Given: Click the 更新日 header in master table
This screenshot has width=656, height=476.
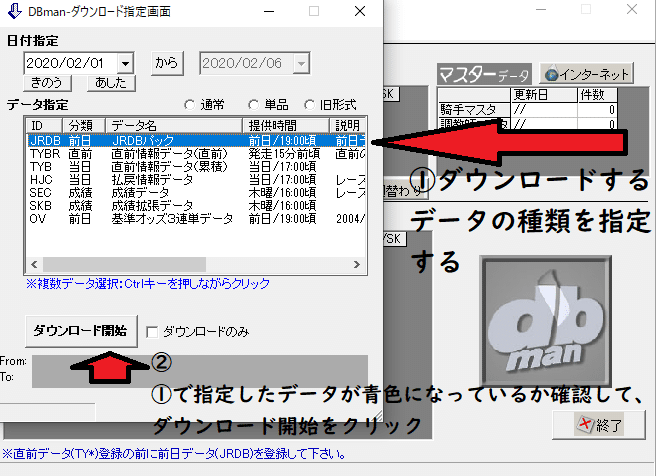Looking at the screenshot, I should click(544, 95).
